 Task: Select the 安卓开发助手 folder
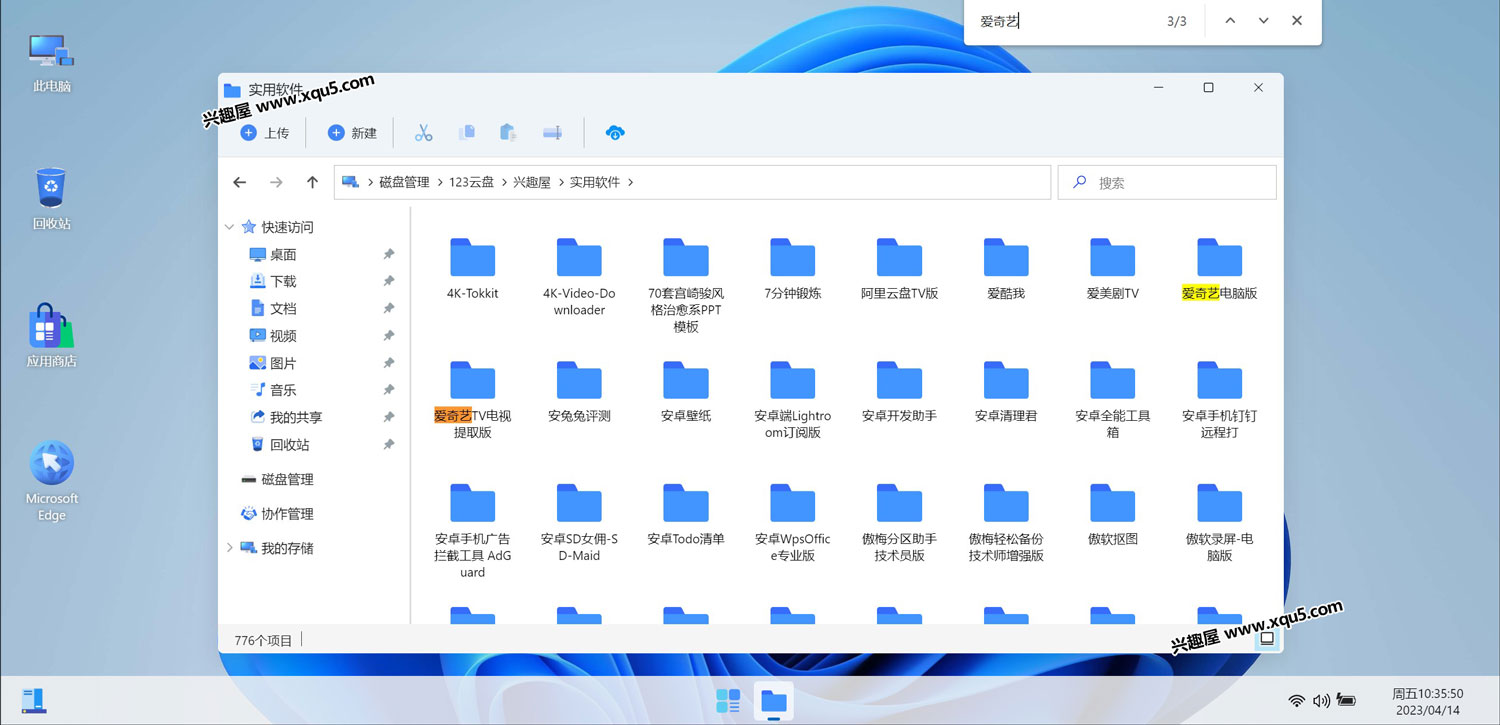coord(900,392)
